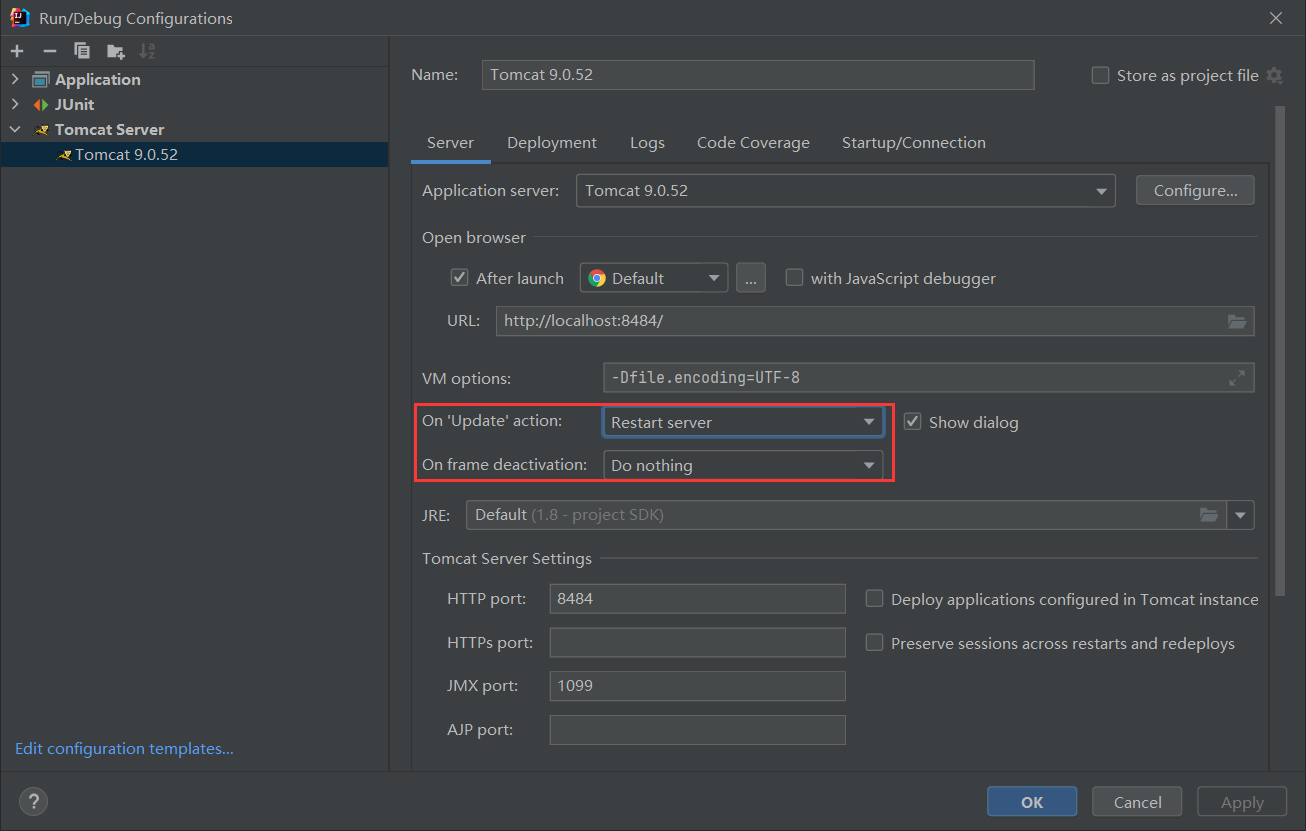Click the settings panel vertical scrollbar

pyautogui.click(x=1279, y=350)
